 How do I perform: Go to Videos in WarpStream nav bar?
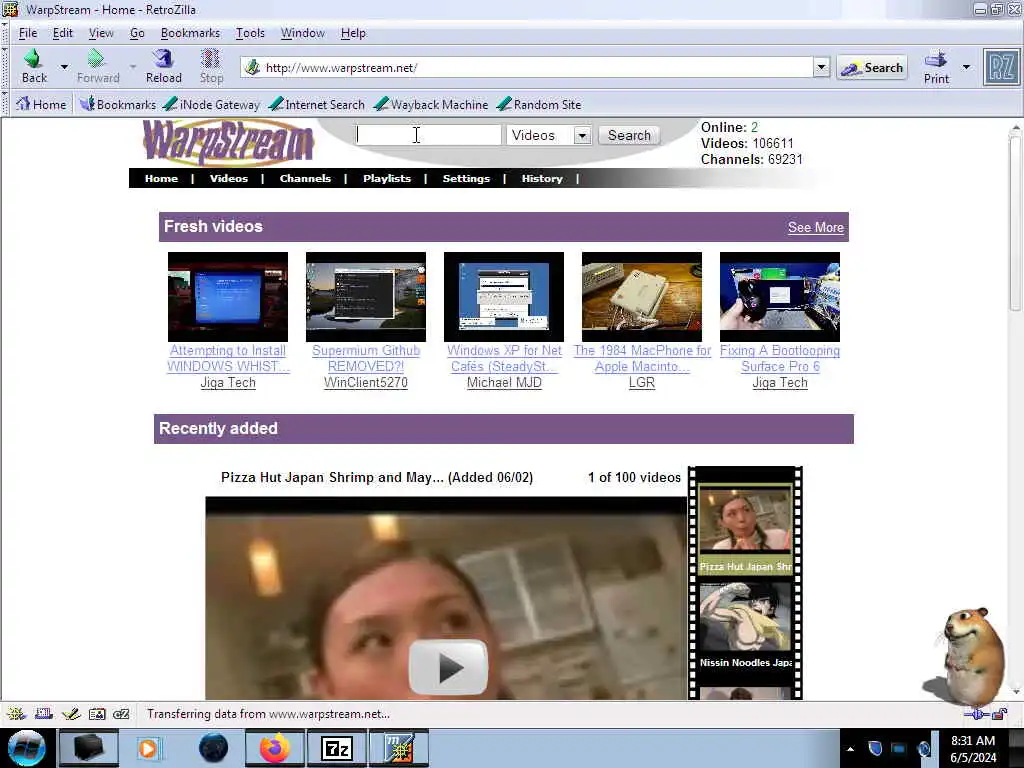[x=229, y=178]
